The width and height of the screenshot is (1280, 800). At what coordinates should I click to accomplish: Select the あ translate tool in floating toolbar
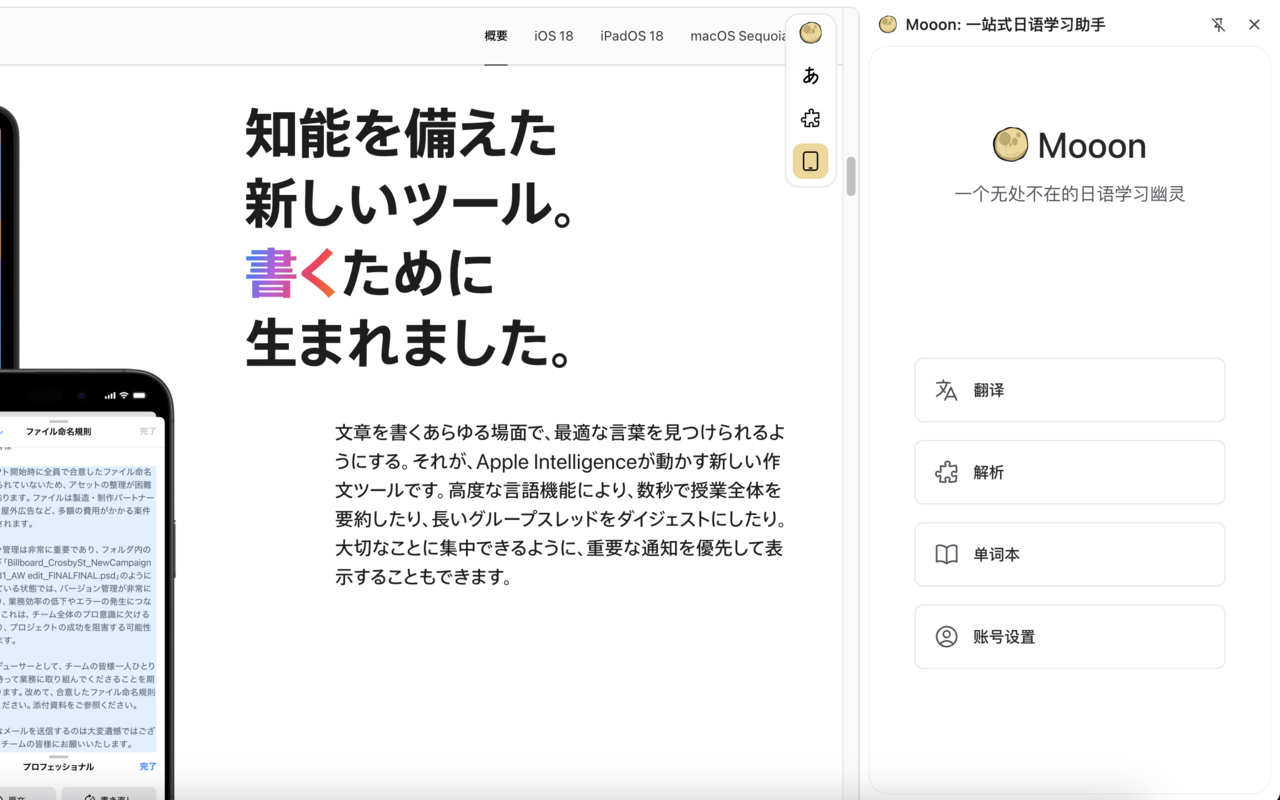(x=811, y=75)
